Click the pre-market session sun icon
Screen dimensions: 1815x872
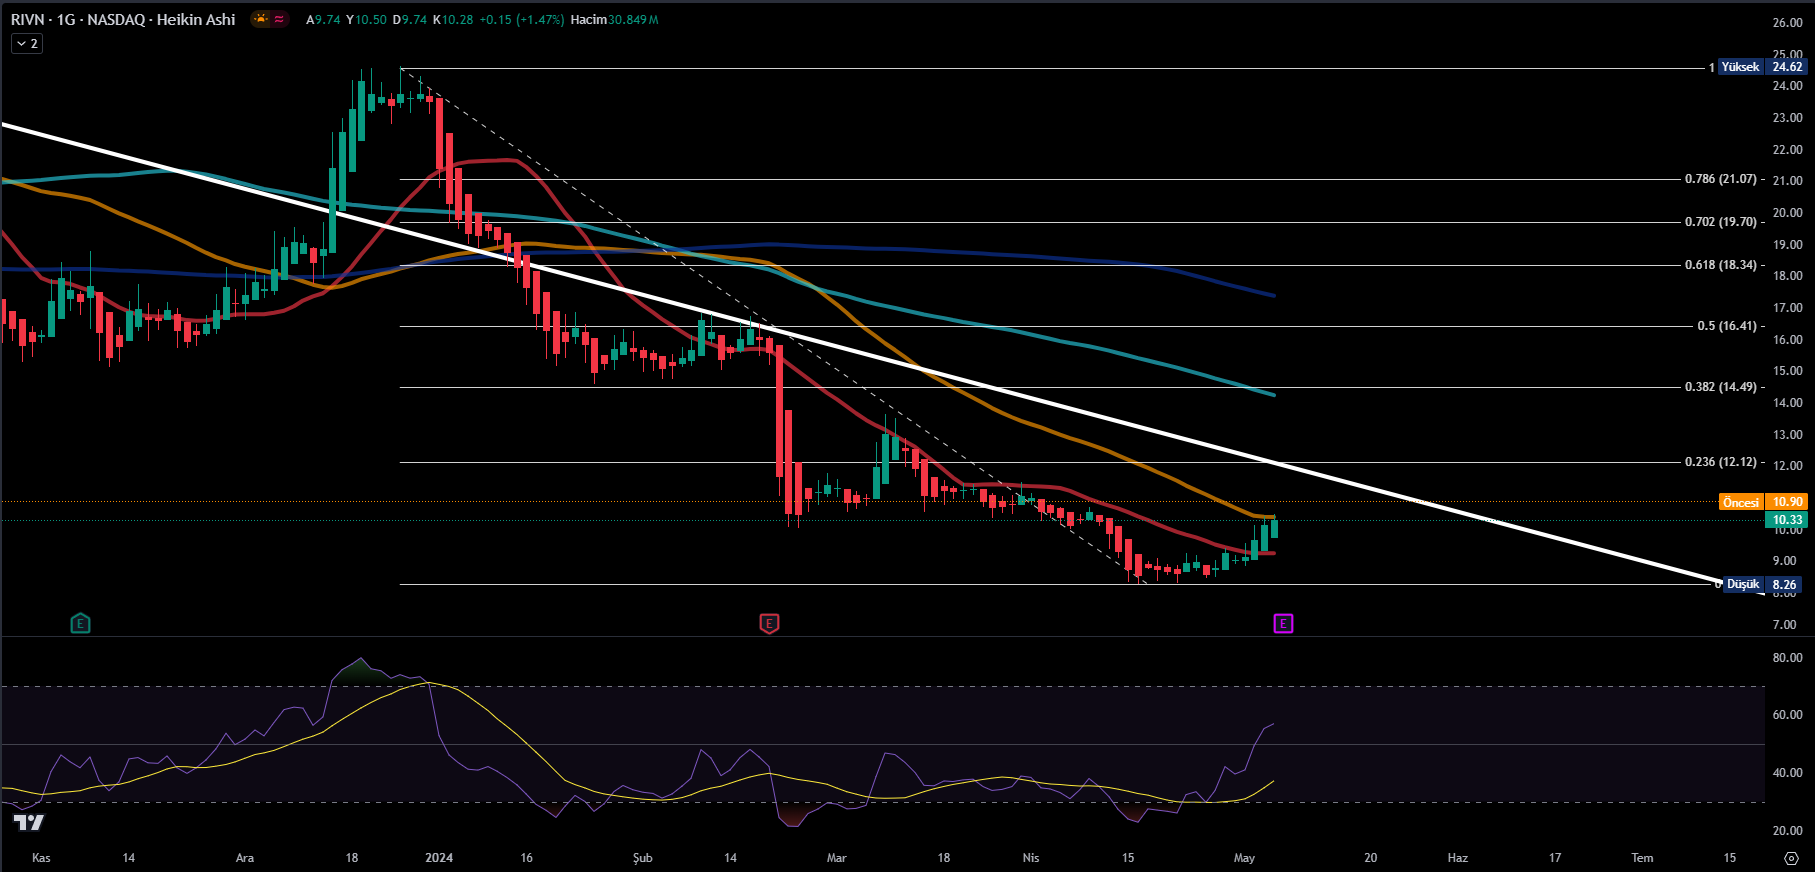260,19
